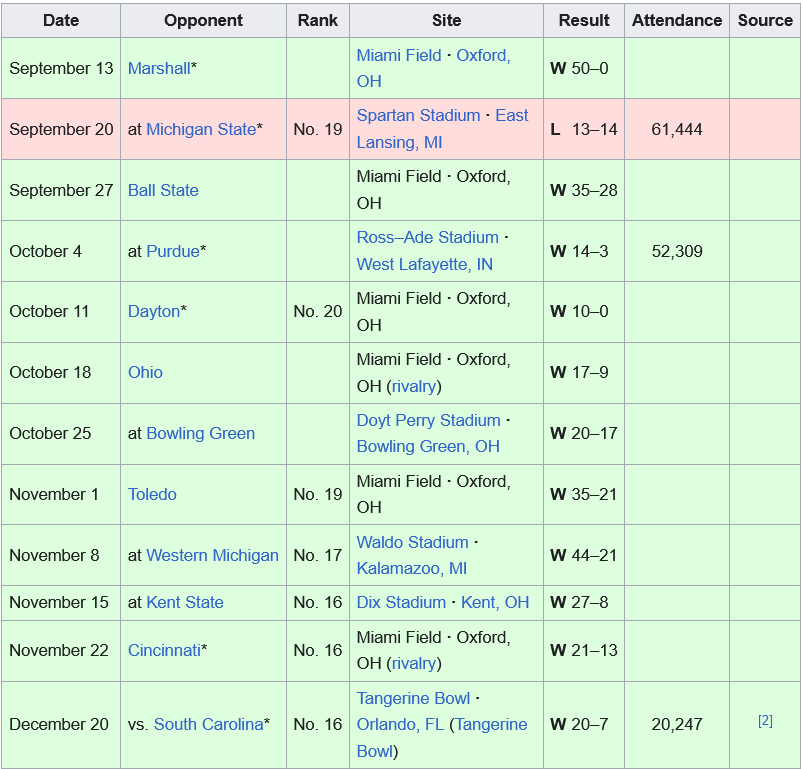Open the Dix Stadium link
Viewport: 803px width, 769px height.
401,602
